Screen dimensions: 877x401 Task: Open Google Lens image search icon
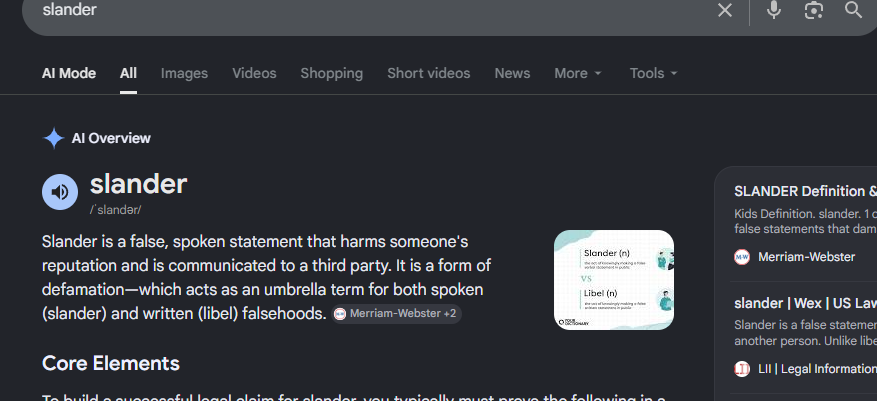(x=813, y=10)
